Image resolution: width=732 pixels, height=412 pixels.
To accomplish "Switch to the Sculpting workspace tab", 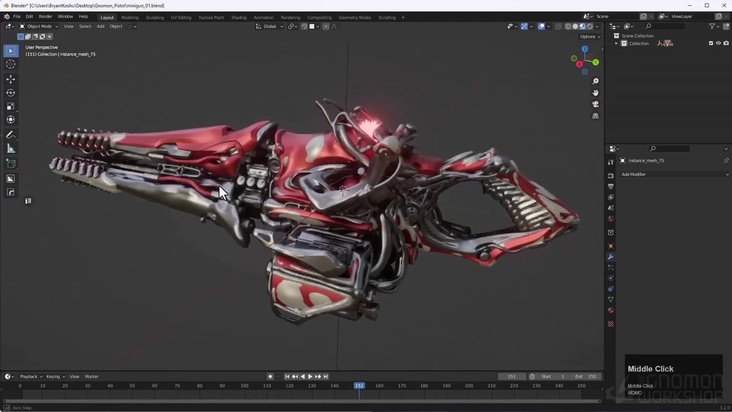I will (x=155, y=17).
